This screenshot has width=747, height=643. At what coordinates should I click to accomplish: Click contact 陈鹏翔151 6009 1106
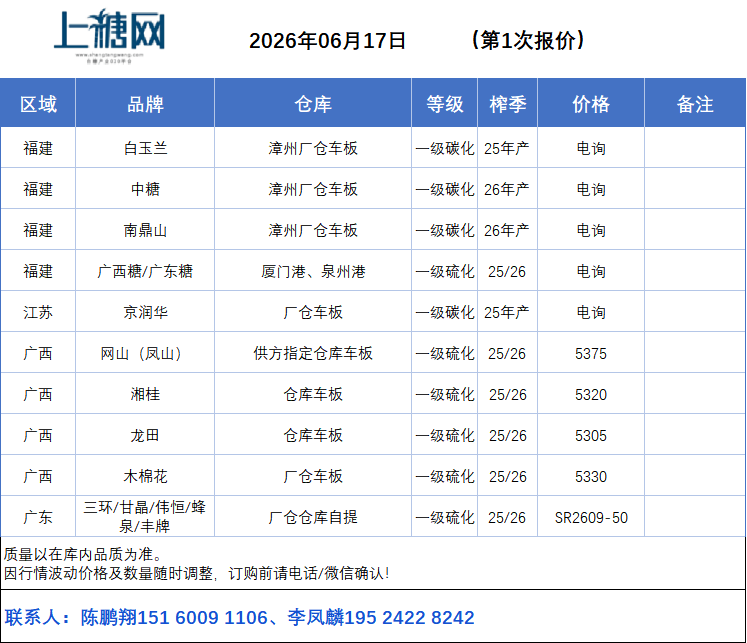[174, 618]
